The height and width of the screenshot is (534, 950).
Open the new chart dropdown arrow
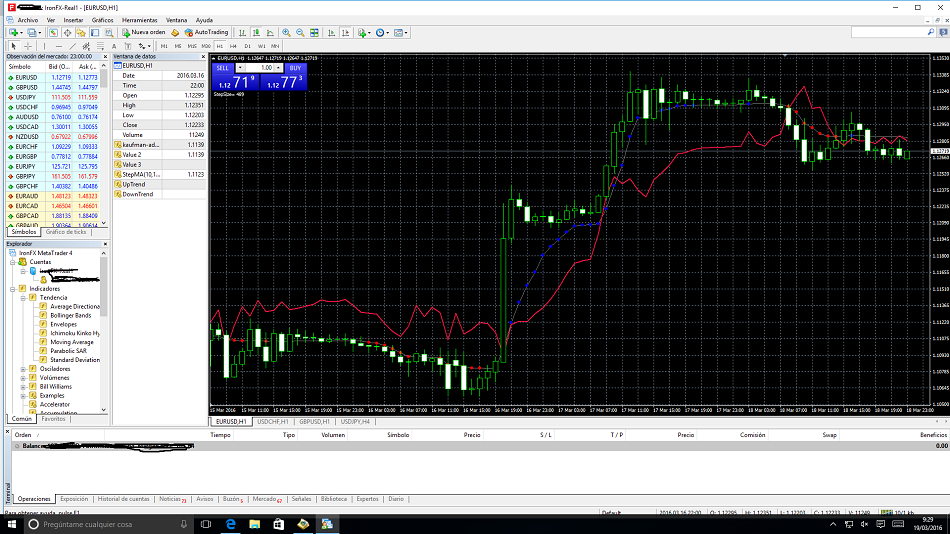(21, 33)
